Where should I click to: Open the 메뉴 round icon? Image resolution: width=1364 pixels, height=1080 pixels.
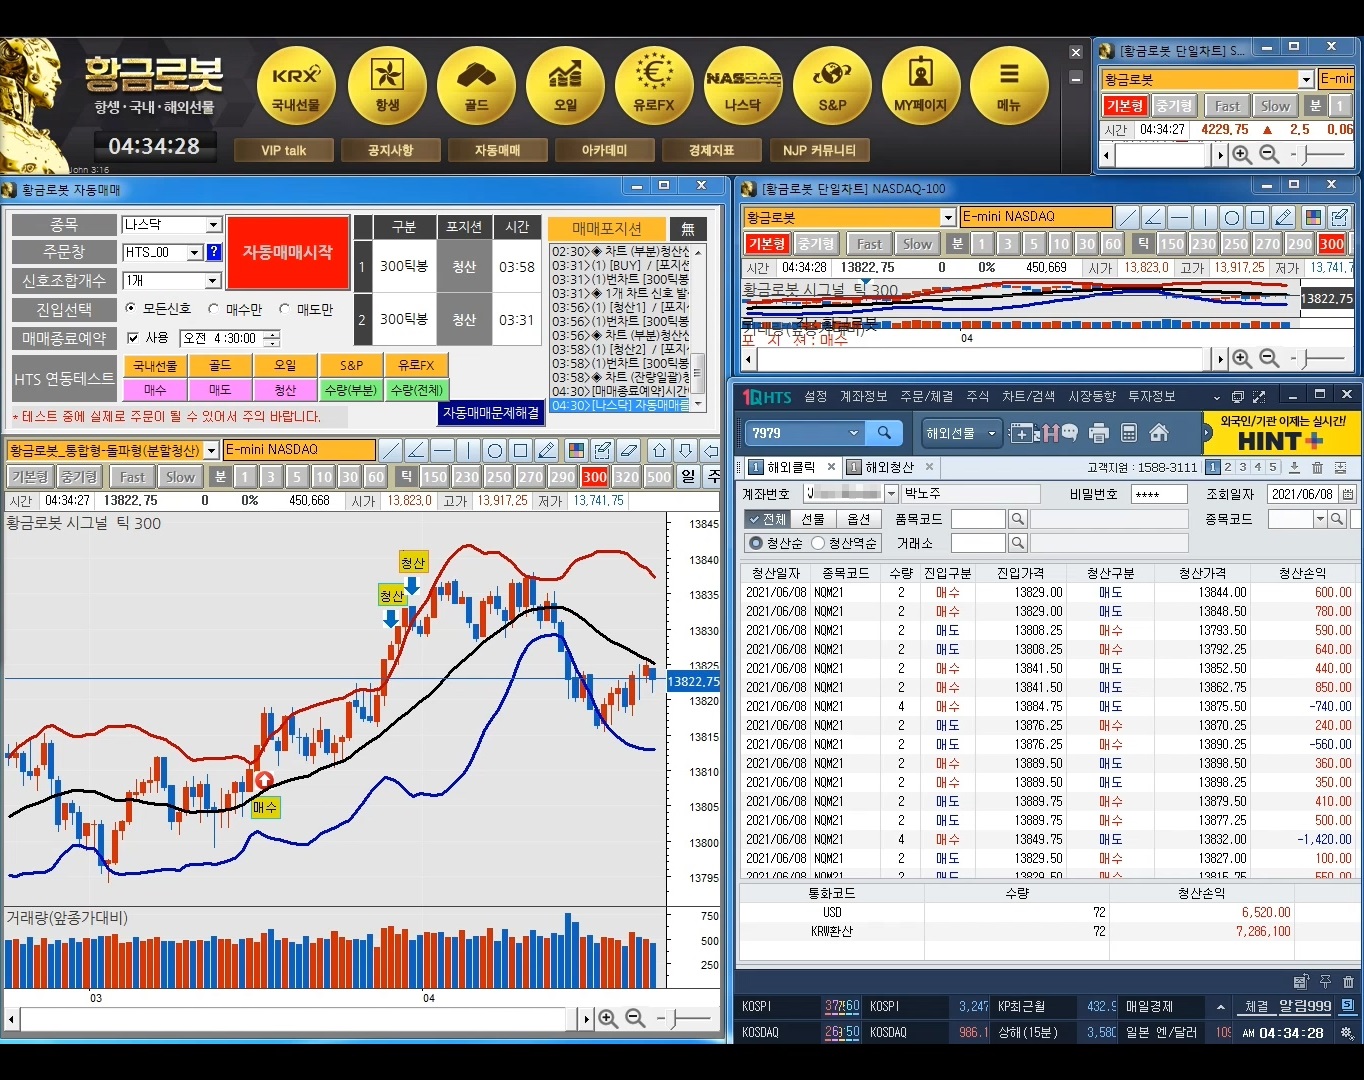tap(1009, 87)
